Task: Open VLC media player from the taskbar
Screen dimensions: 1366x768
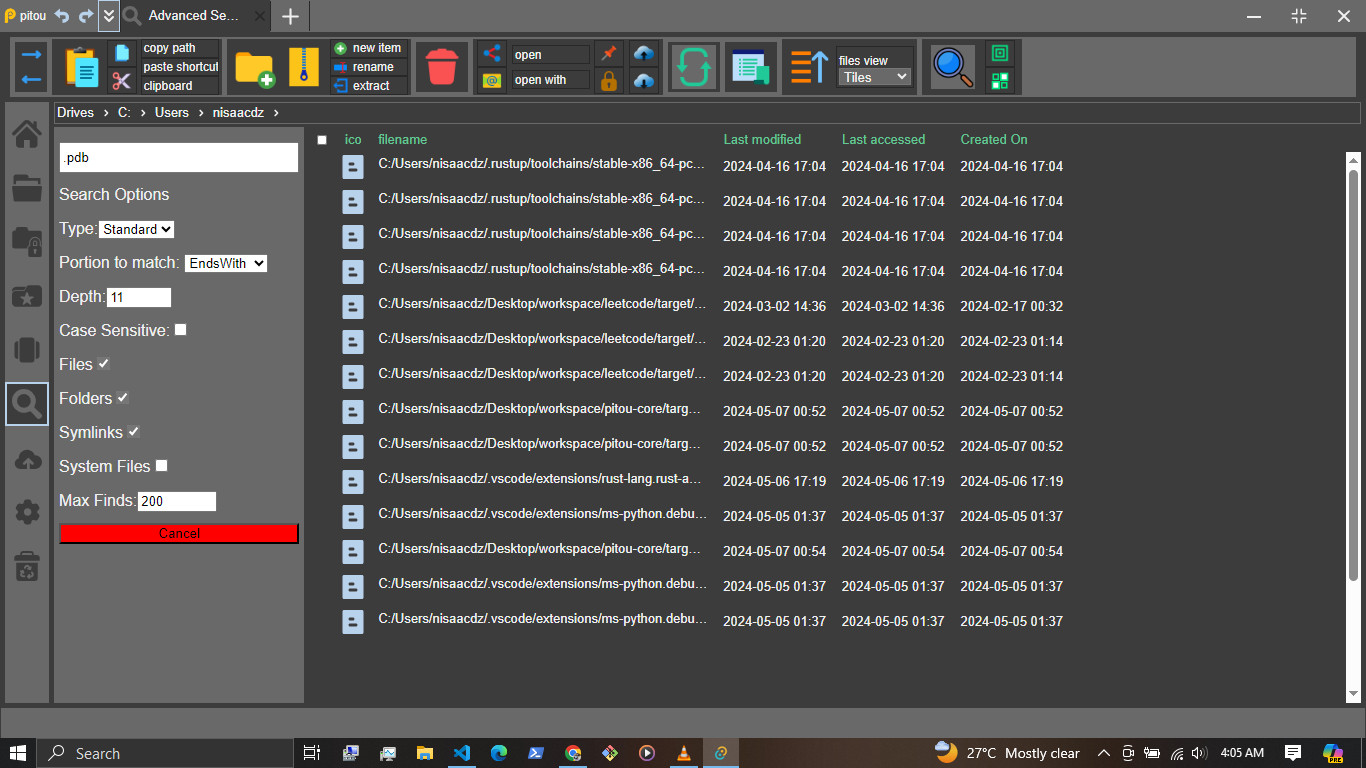Action: (683, 753)
